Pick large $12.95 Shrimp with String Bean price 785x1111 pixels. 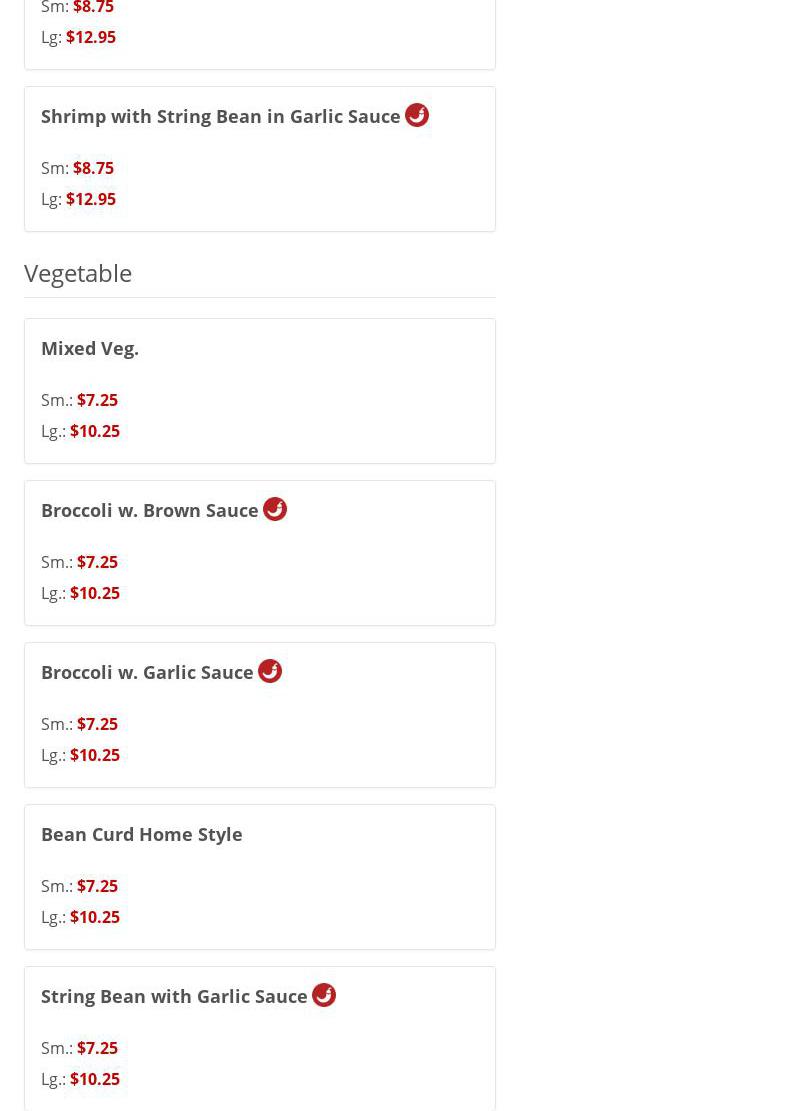tap(90, 199)
